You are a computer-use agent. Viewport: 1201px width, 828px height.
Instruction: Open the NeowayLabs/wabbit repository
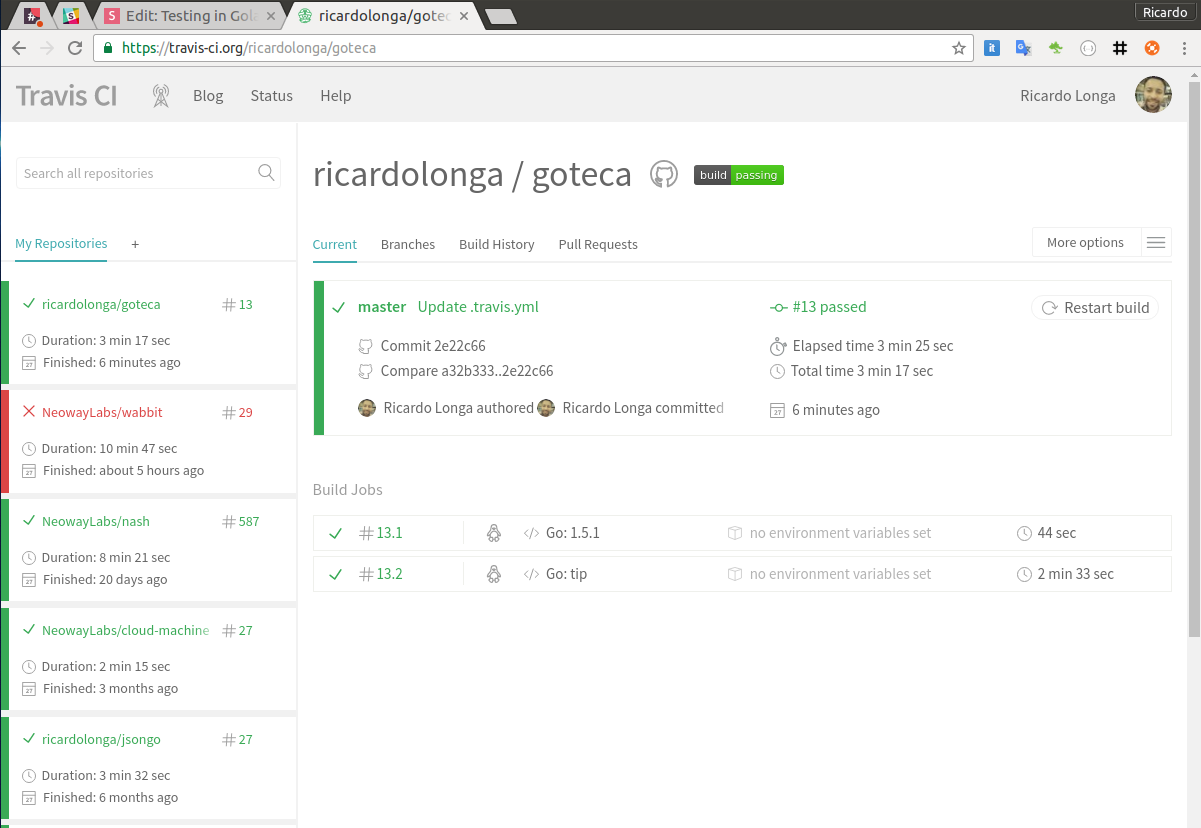102,412
